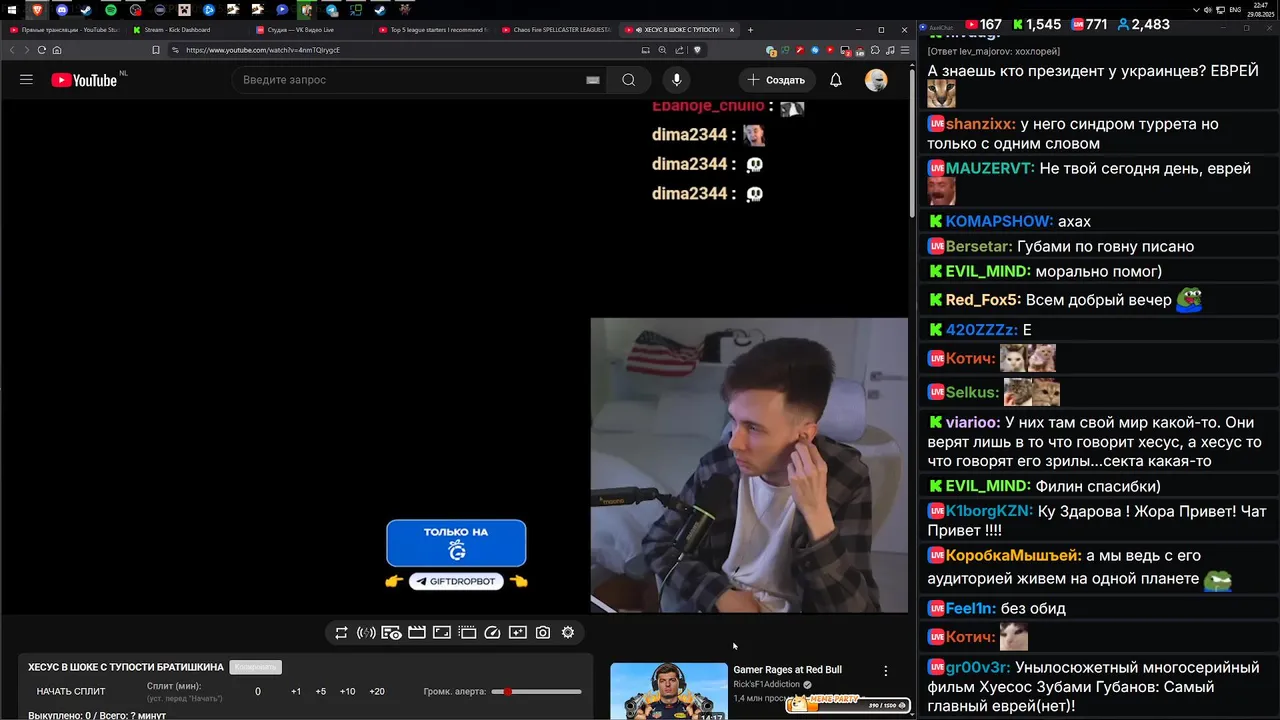Open the taskbar clock and date
The height and width of the screenshot is (720, 1280).
click(1260, 9)
